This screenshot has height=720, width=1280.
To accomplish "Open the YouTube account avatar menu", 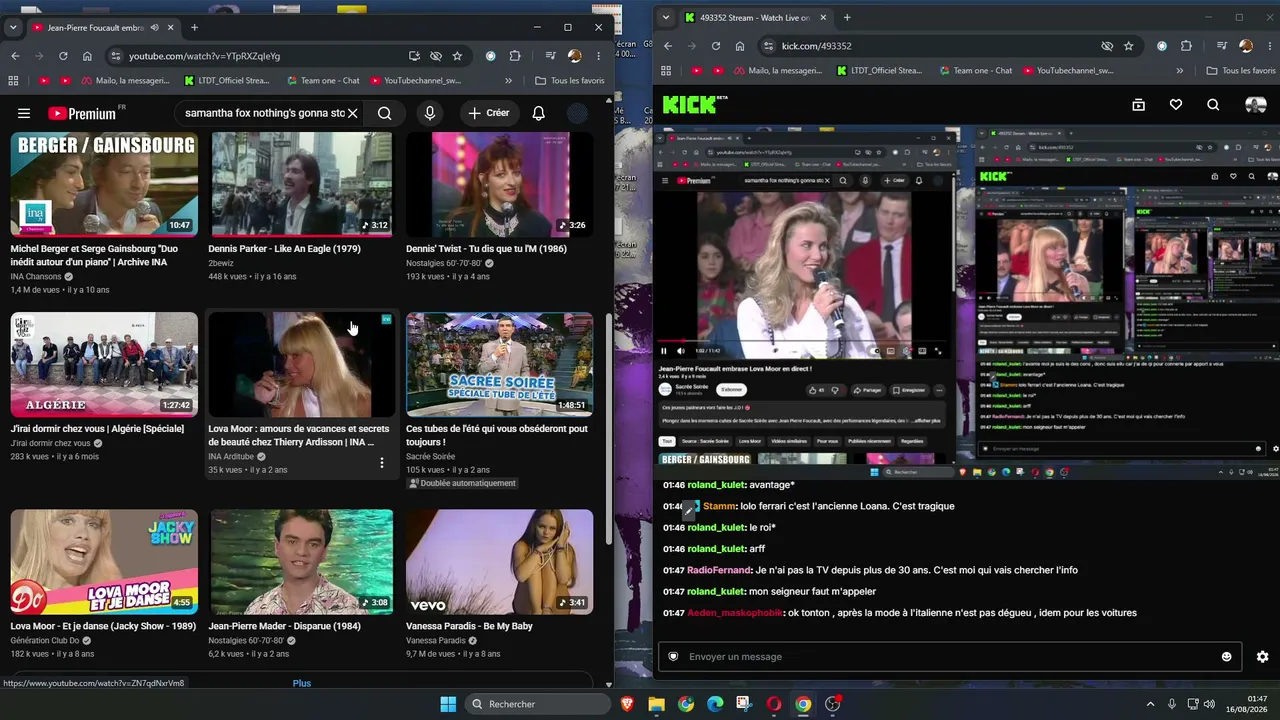I will tap(577, 114).
